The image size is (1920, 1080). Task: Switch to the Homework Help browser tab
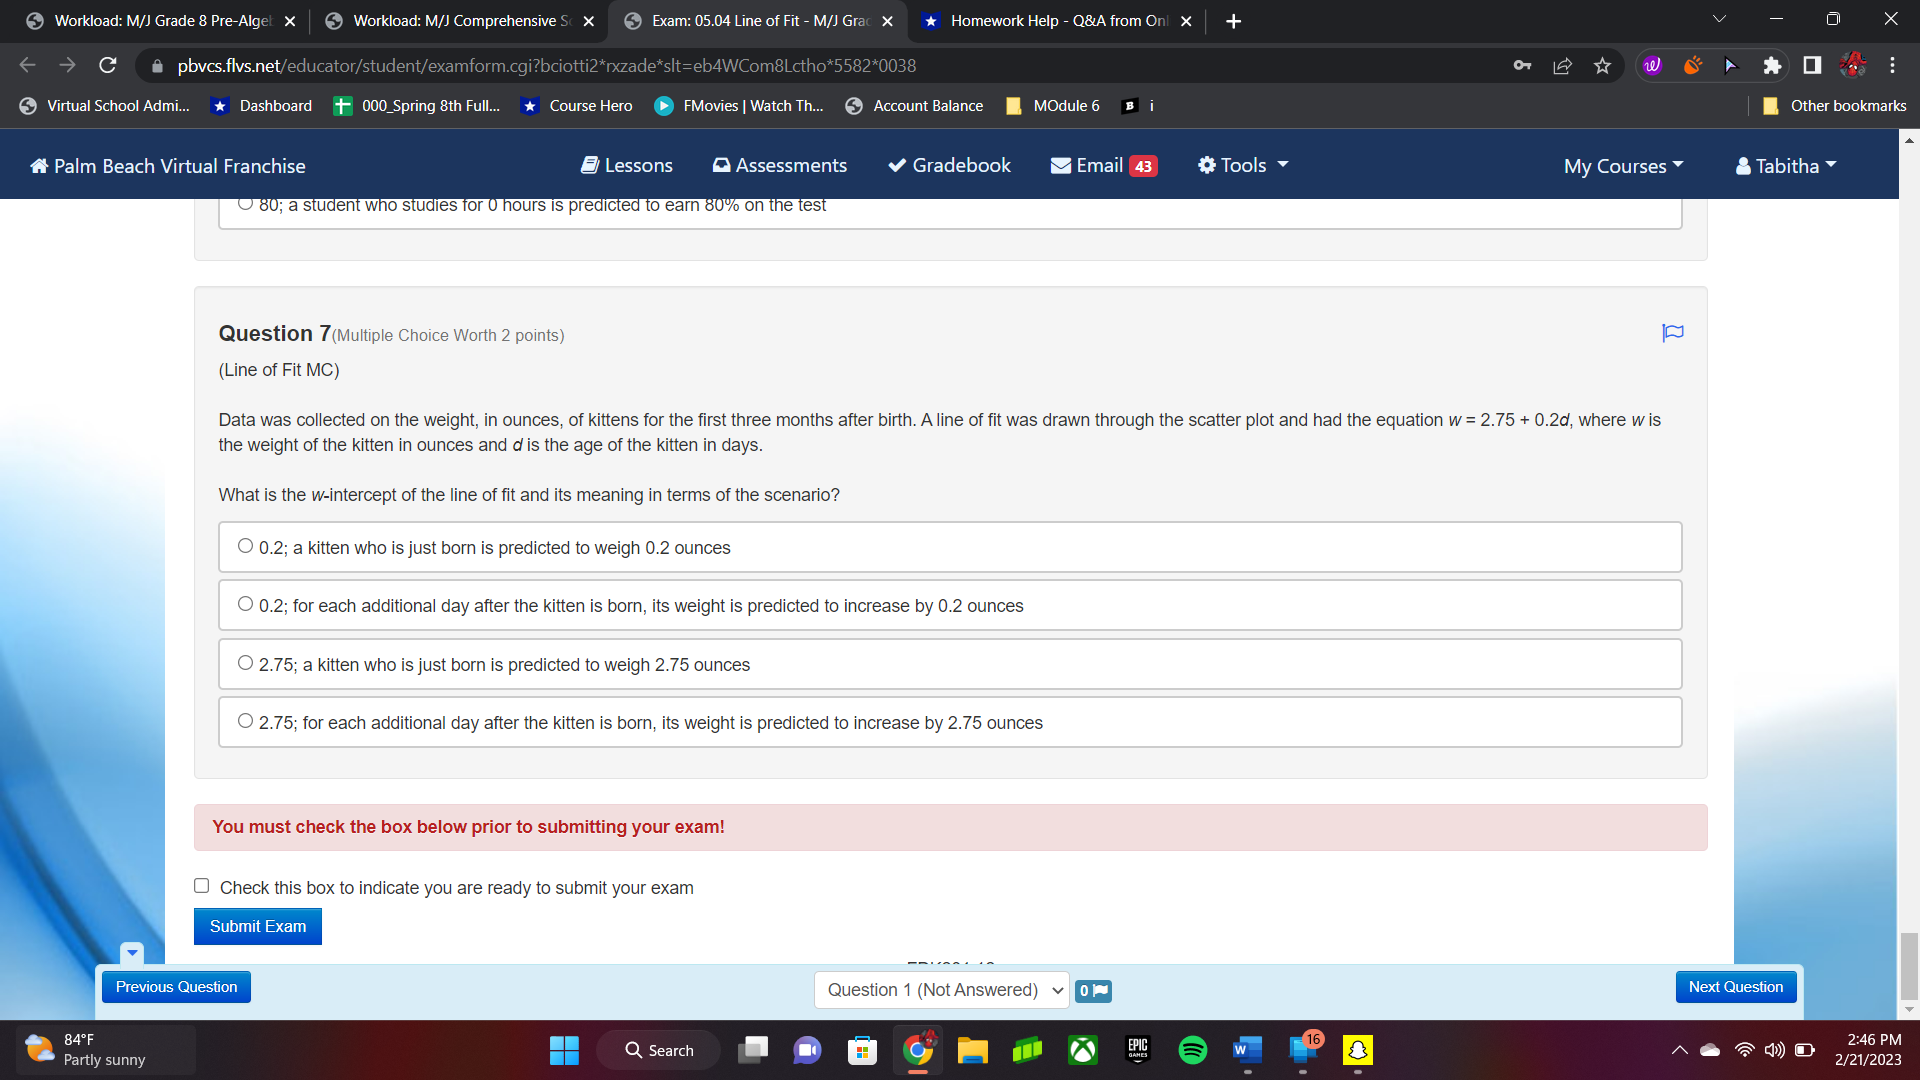[1050, 20]
